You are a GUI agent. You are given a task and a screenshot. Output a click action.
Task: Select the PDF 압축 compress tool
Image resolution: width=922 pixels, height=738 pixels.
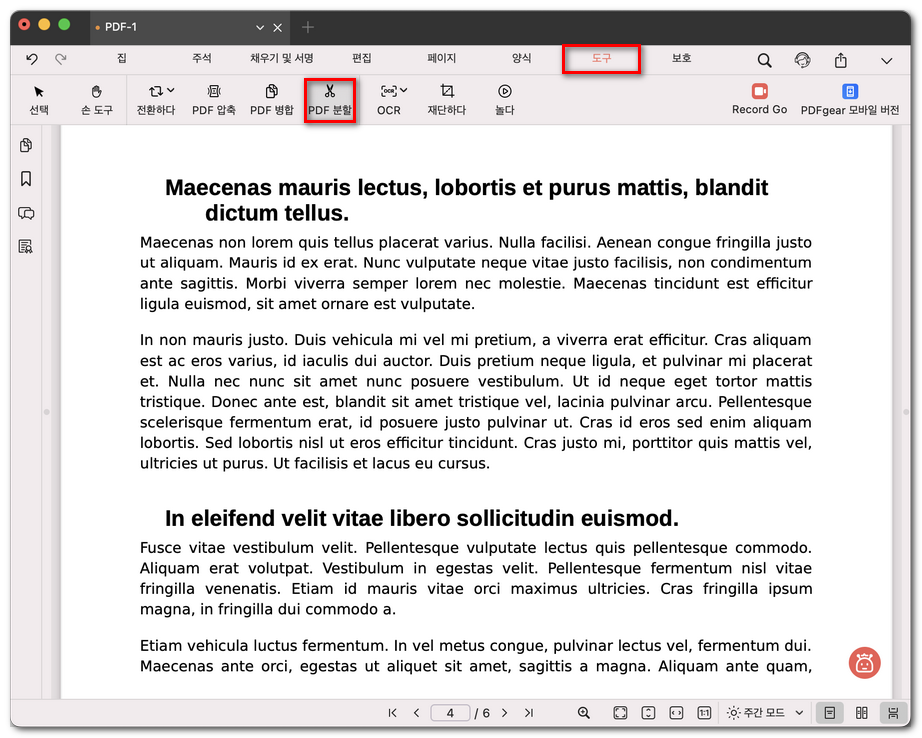click(213, 99)
